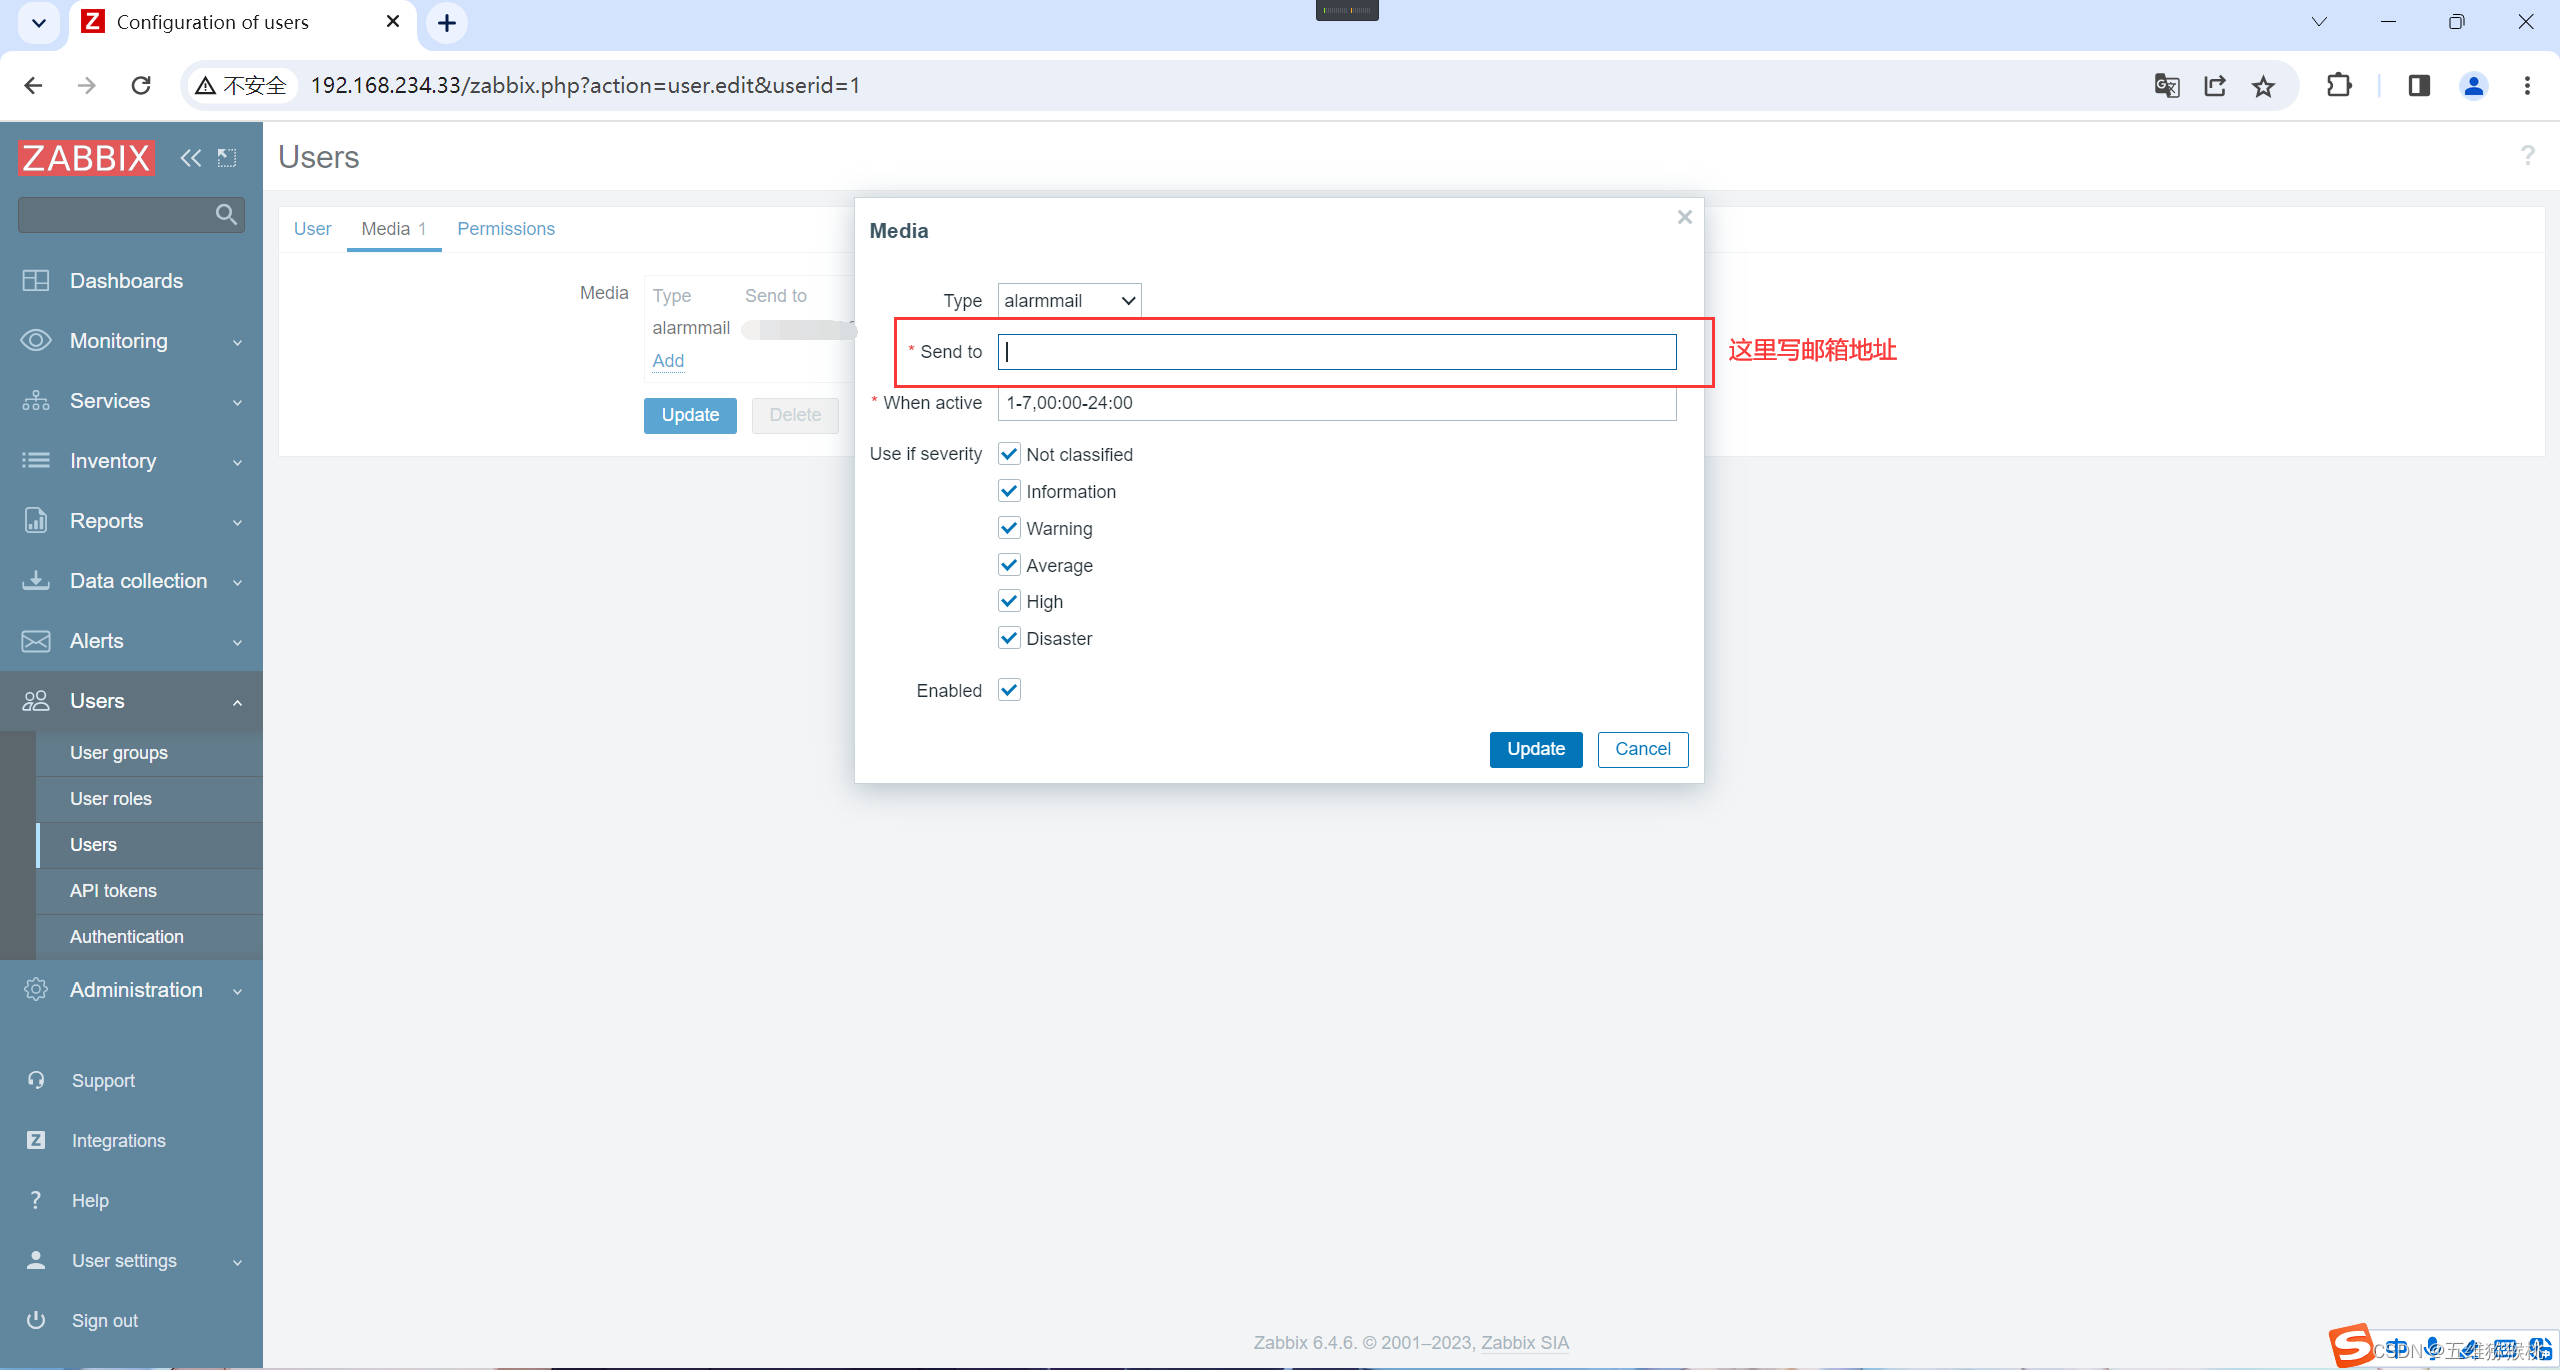
Task: Toggle Enabled media checkbox
Action: [1009, 689]
